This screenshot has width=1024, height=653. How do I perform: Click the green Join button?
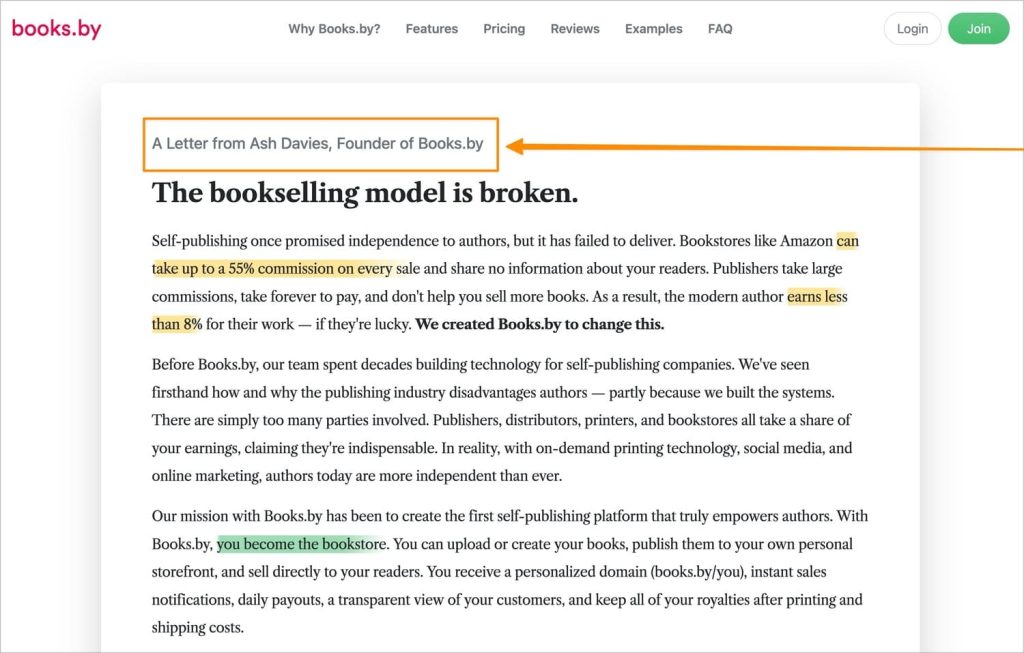tap(979, 29)
